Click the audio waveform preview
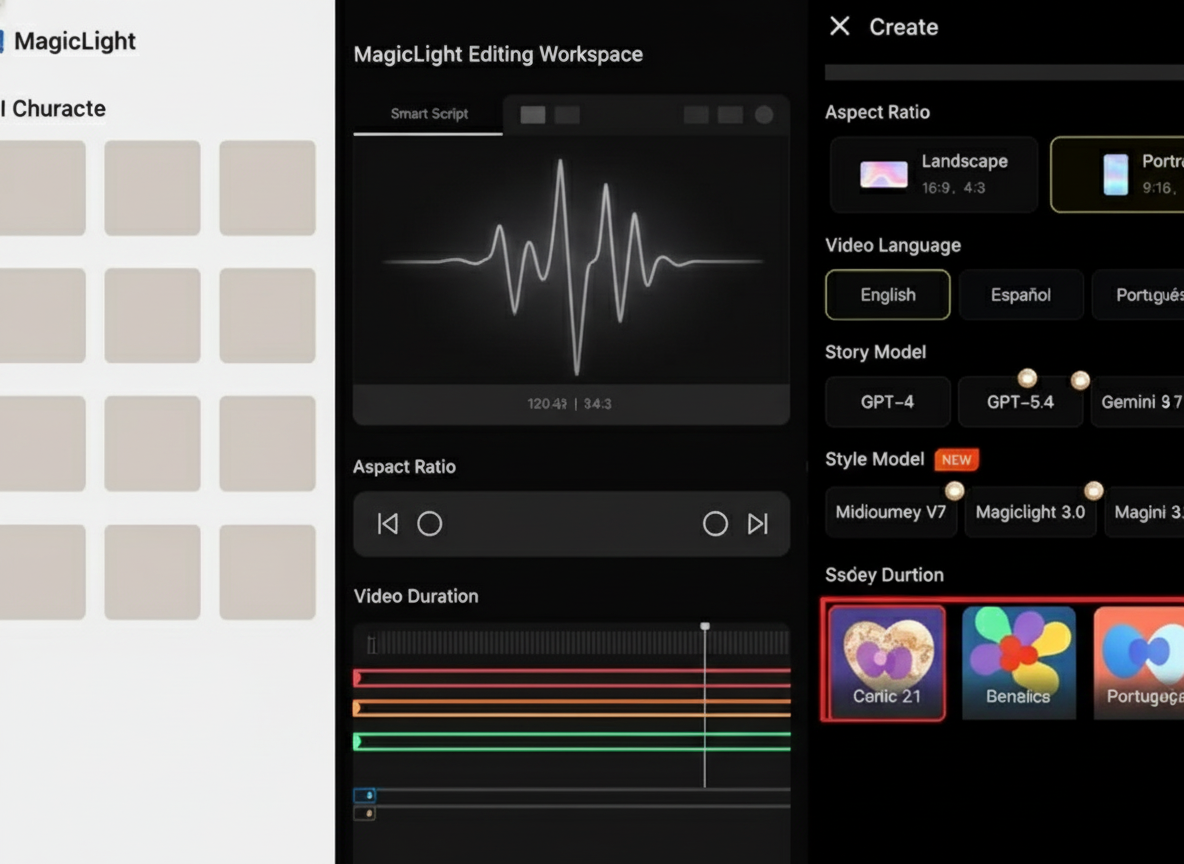 [572, 261]
